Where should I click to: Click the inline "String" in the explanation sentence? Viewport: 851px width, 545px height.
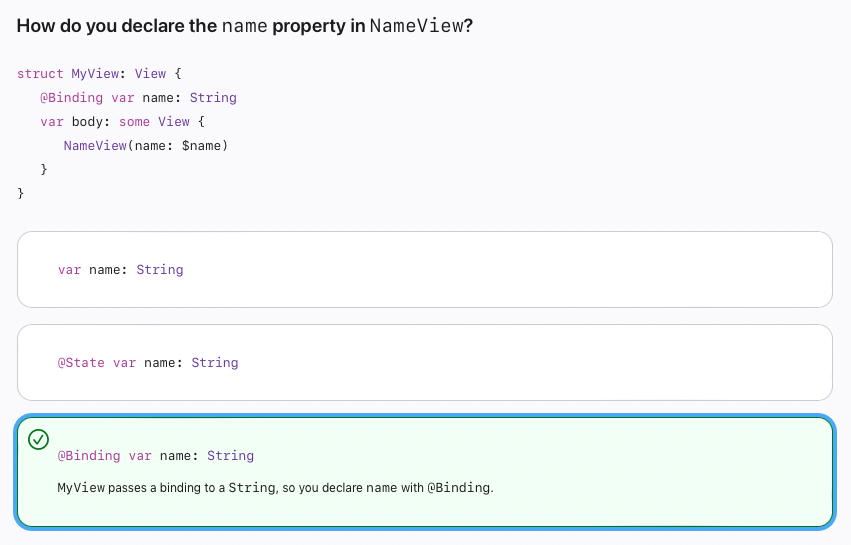tap(252, 488)
